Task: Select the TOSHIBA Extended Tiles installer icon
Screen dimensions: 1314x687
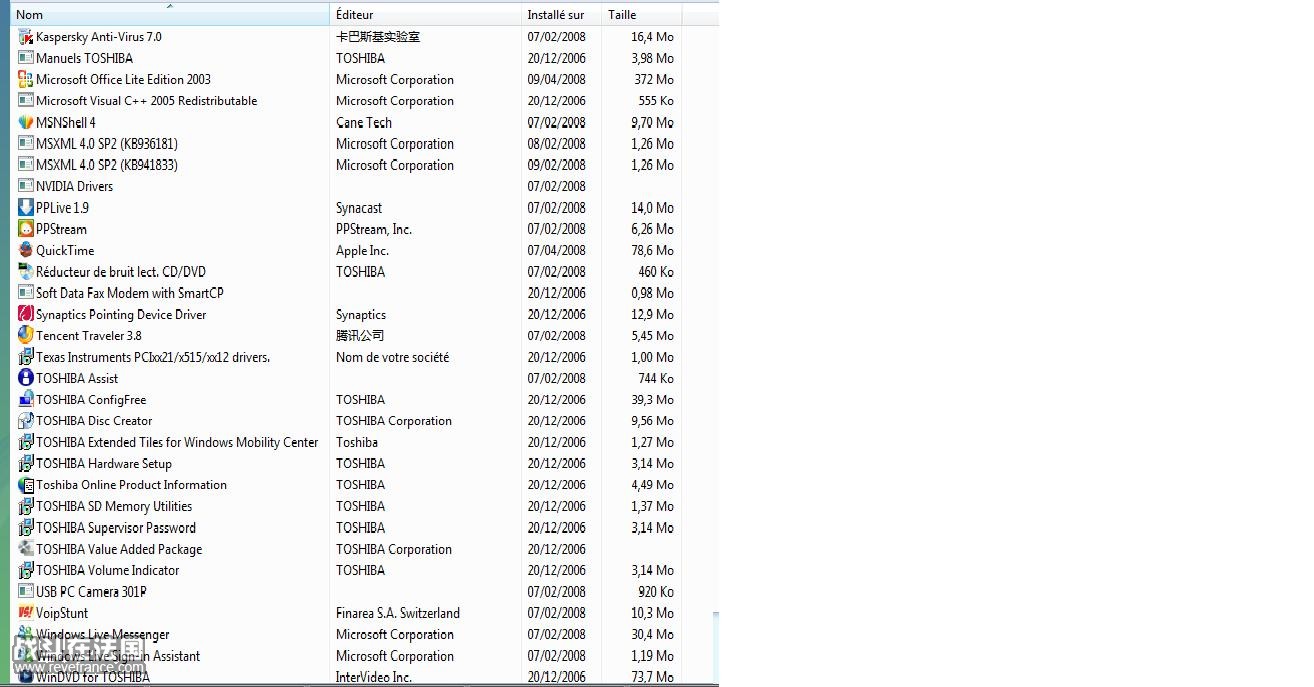Action: [x=26, y=442]
